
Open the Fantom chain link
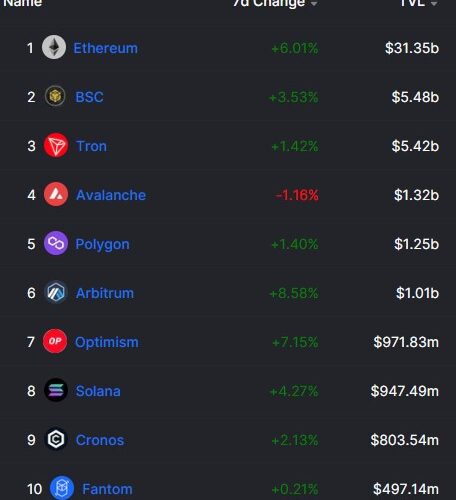107,489
